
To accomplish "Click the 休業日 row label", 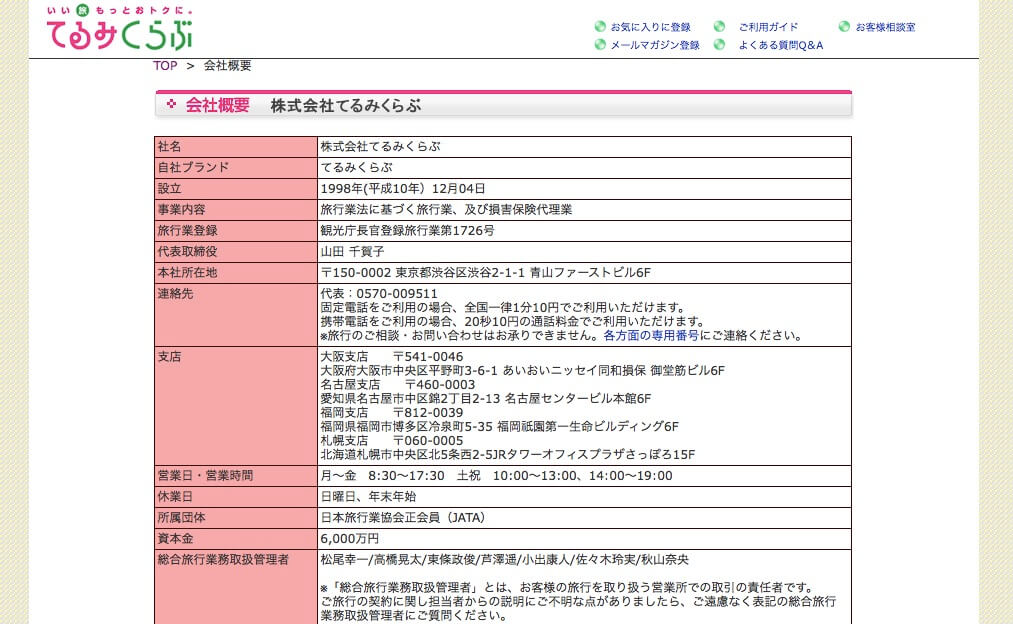I will [175, 497].
